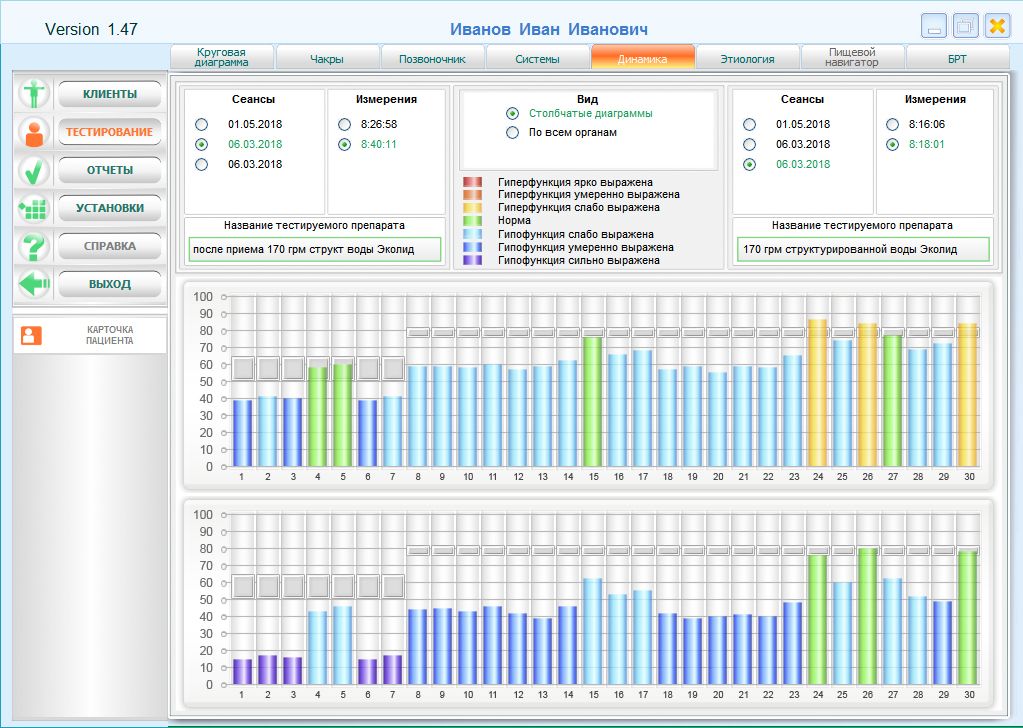Open the Этиология tab
This screenshot has width=1023, height=728.
point(747,59)
